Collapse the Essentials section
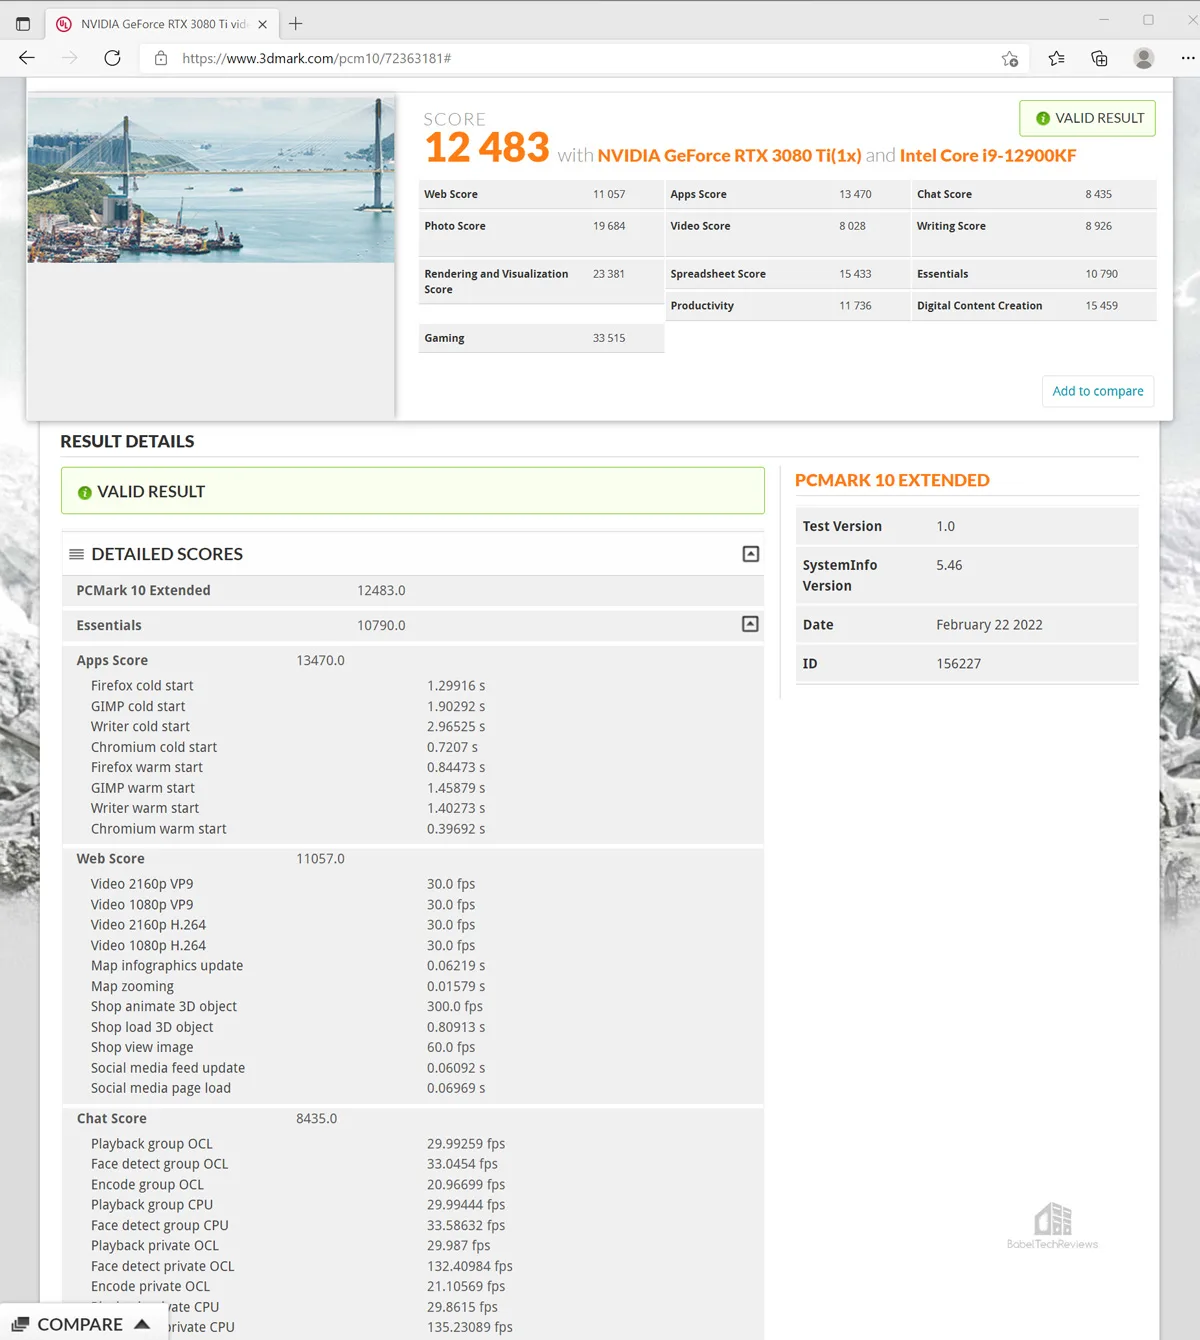The image size is (1200, 1340). pyautogui.click(x=750, y=624)
